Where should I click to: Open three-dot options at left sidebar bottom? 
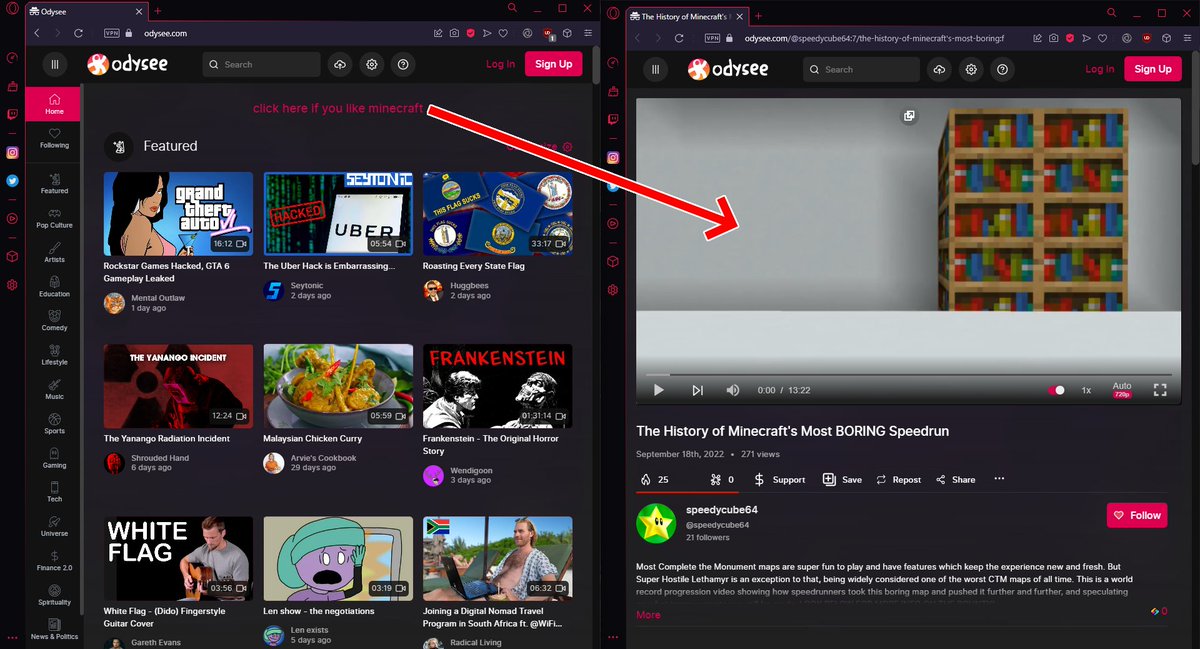(x=12, y=636)
